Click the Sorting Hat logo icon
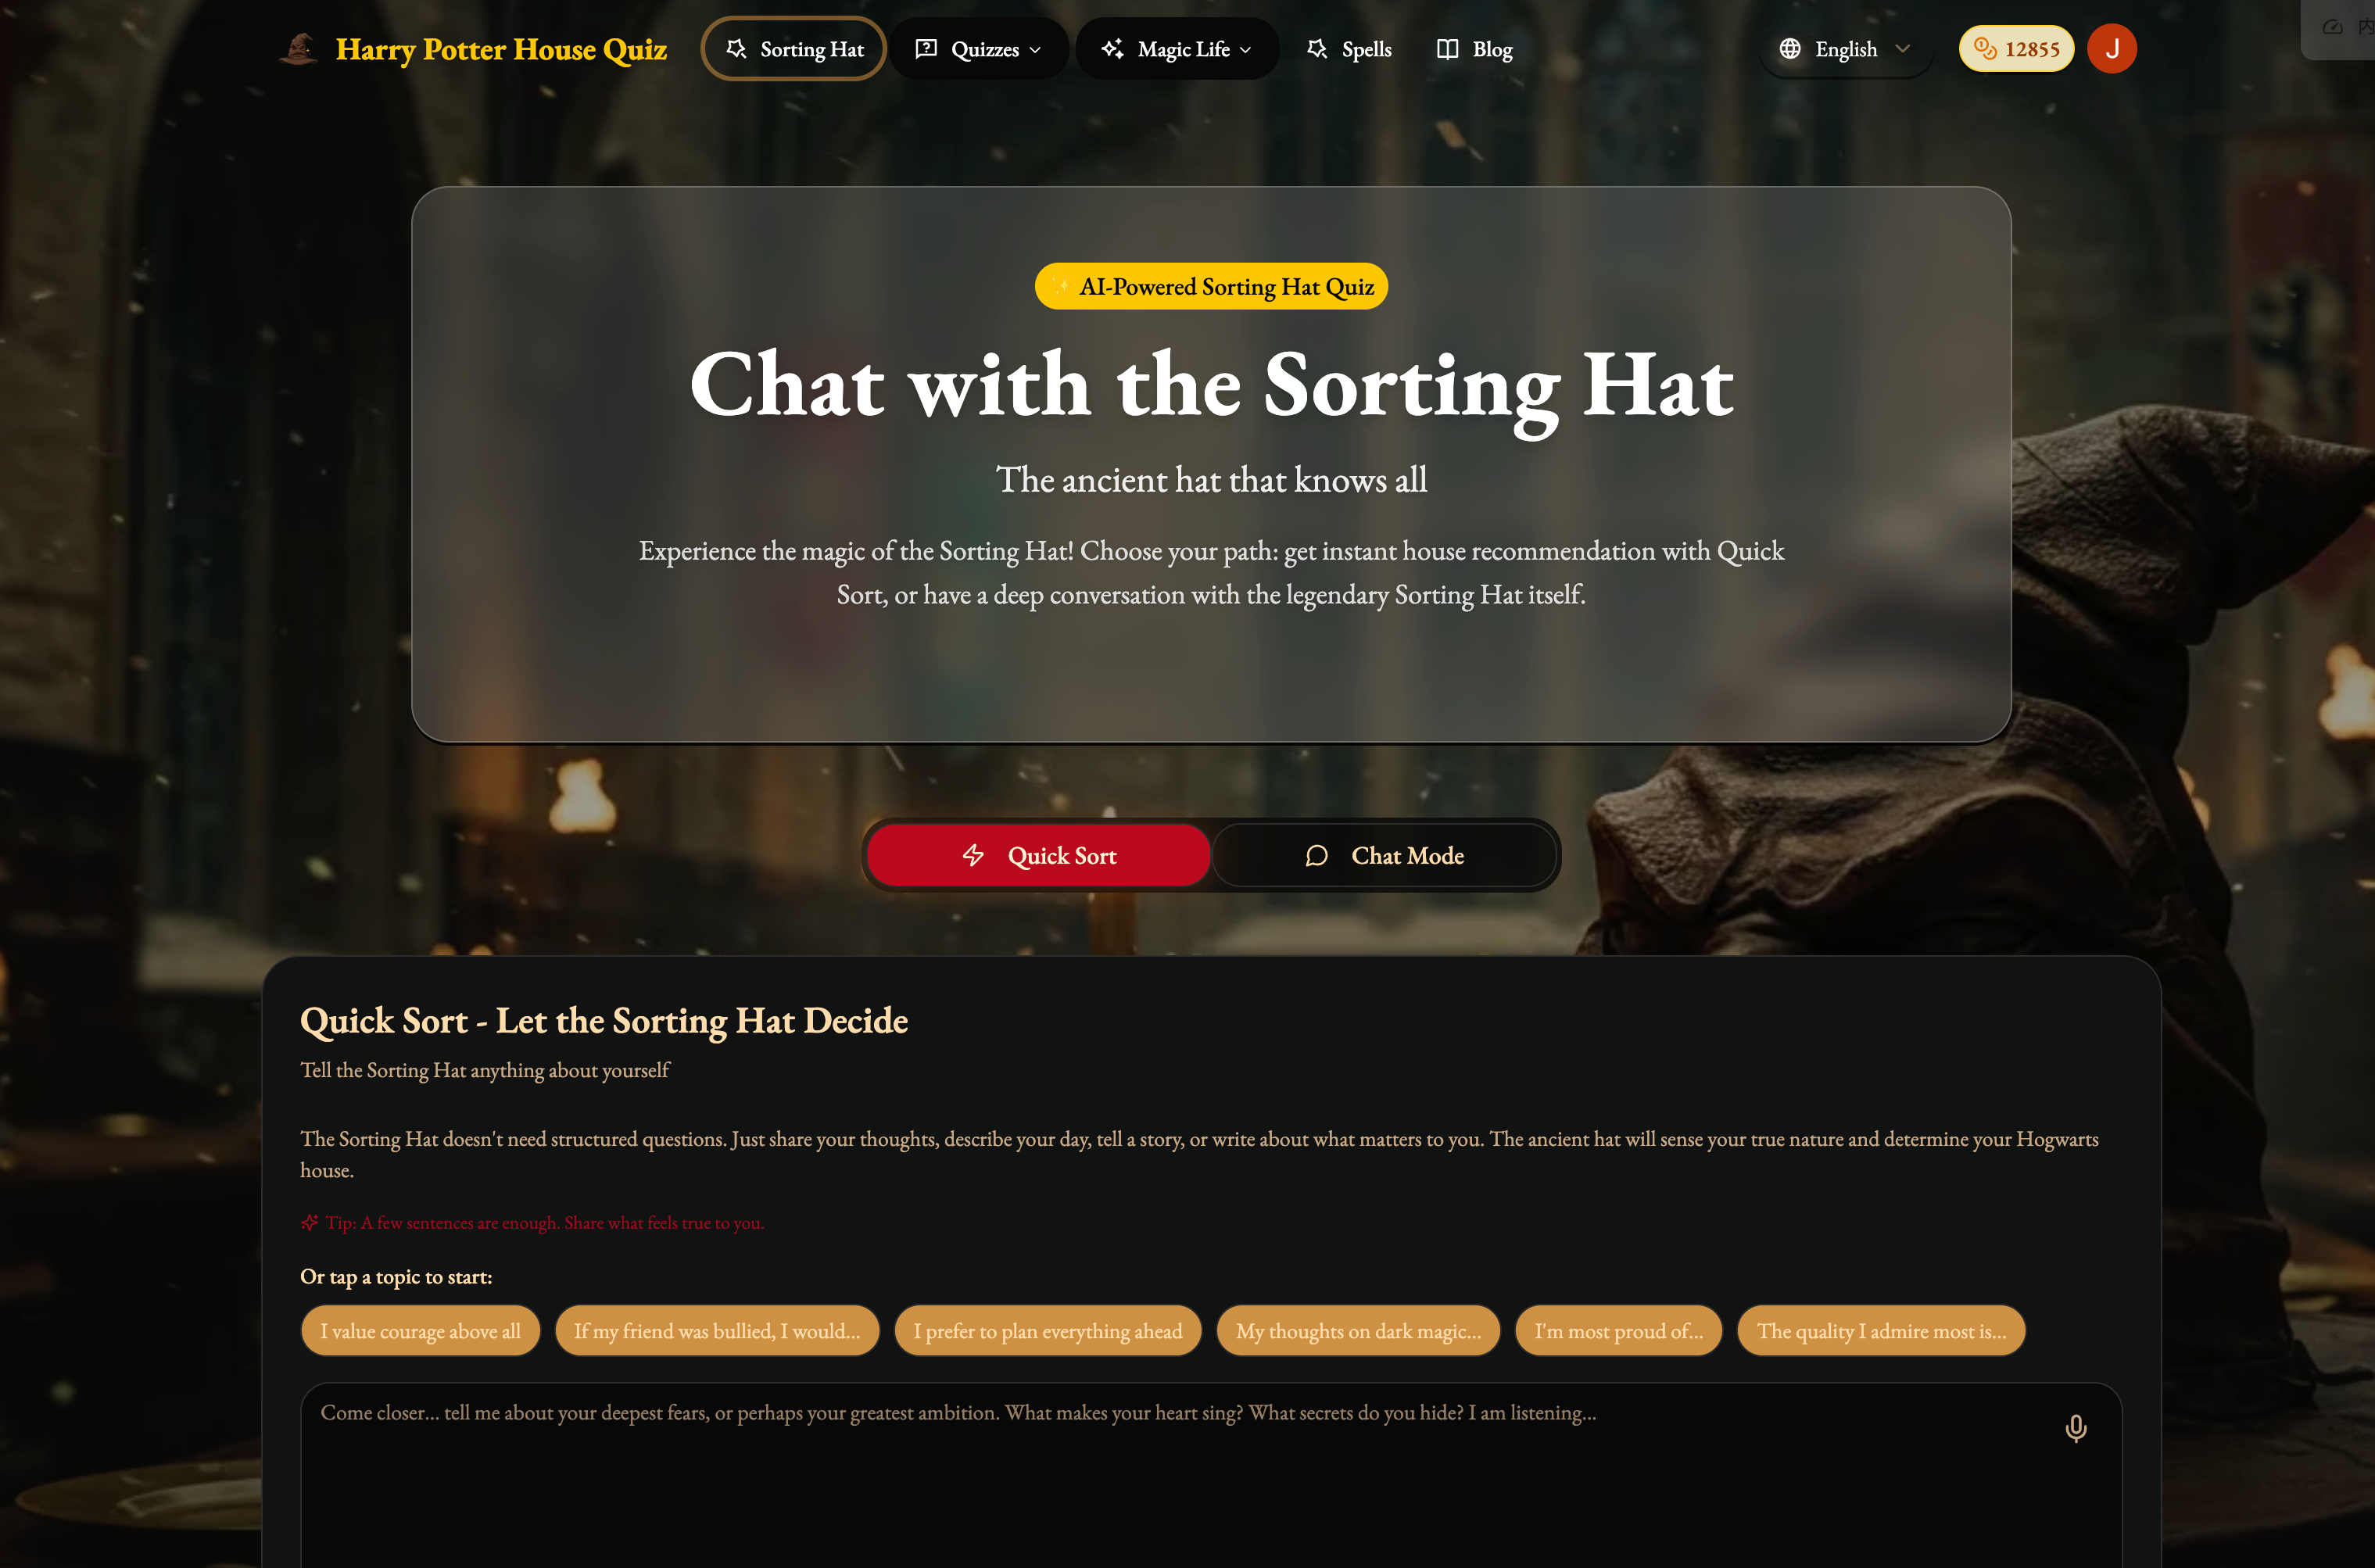 298,49
